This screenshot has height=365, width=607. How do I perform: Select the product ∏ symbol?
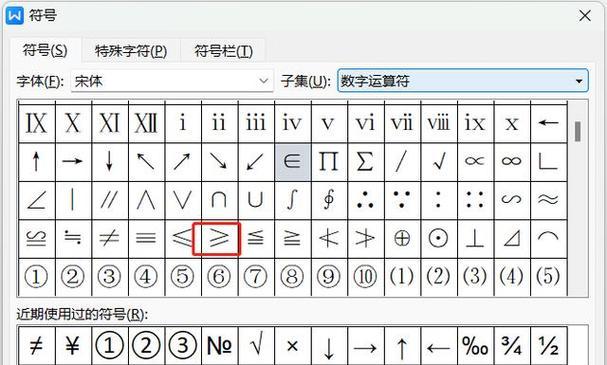329,161
